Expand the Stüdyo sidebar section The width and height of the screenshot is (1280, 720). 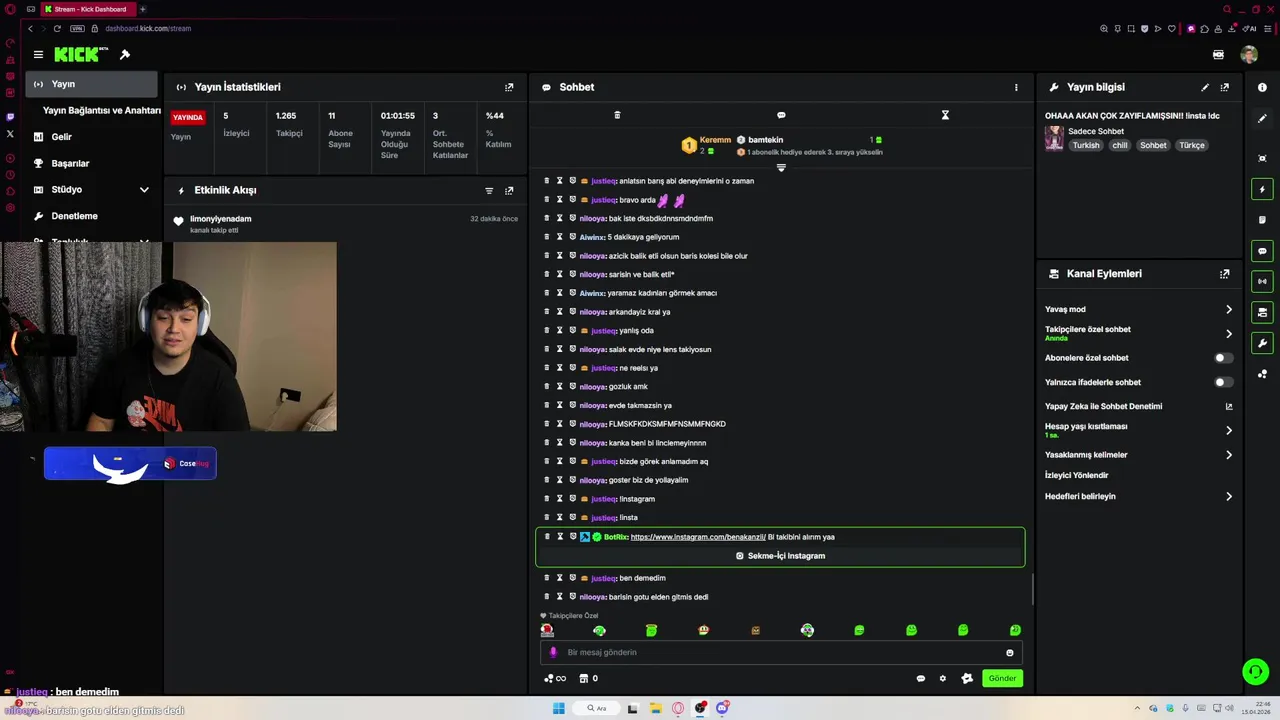tap(144, 190)
